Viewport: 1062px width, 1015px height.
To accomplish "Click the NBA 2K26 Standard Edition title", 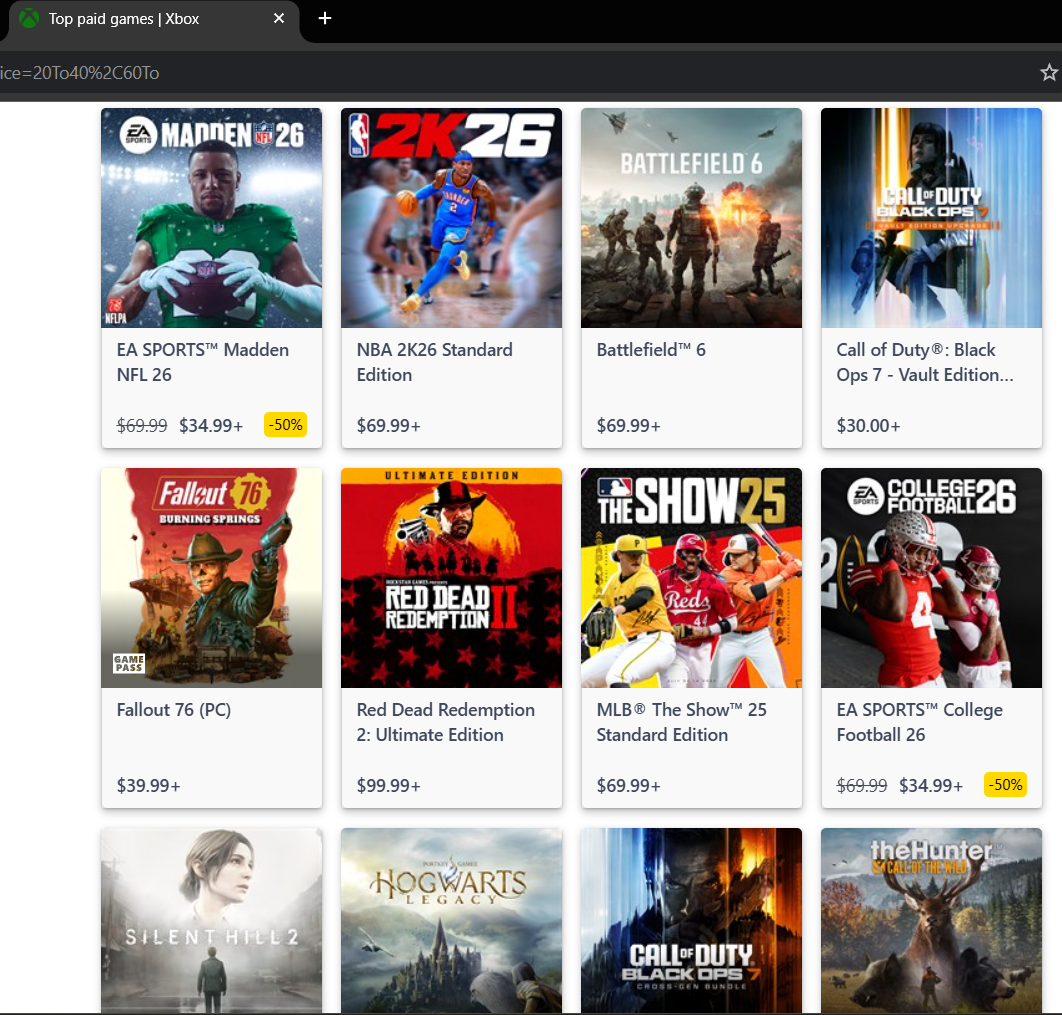I will coord(434,362).
